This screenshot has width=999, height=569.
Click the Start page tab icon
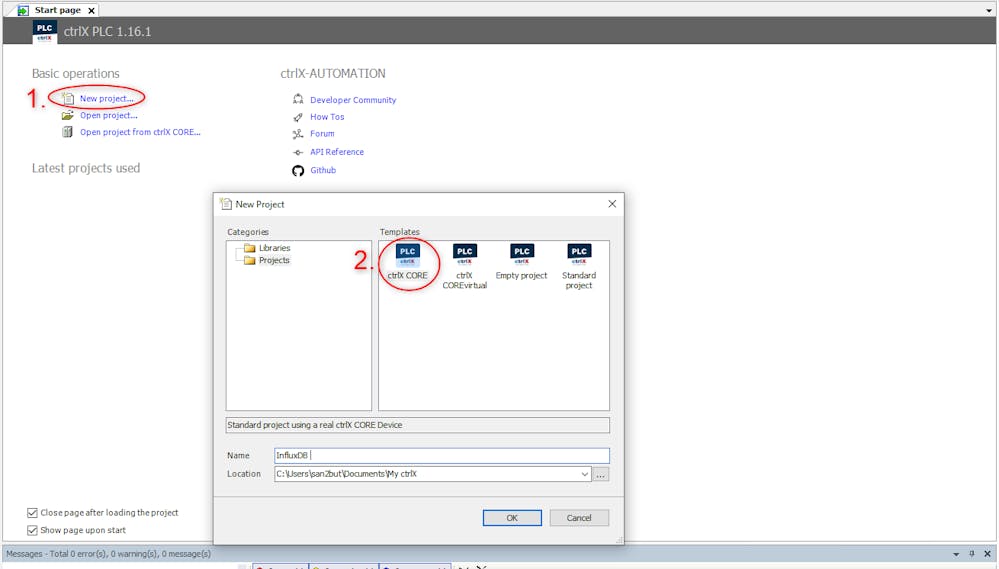tap(23, 10)
